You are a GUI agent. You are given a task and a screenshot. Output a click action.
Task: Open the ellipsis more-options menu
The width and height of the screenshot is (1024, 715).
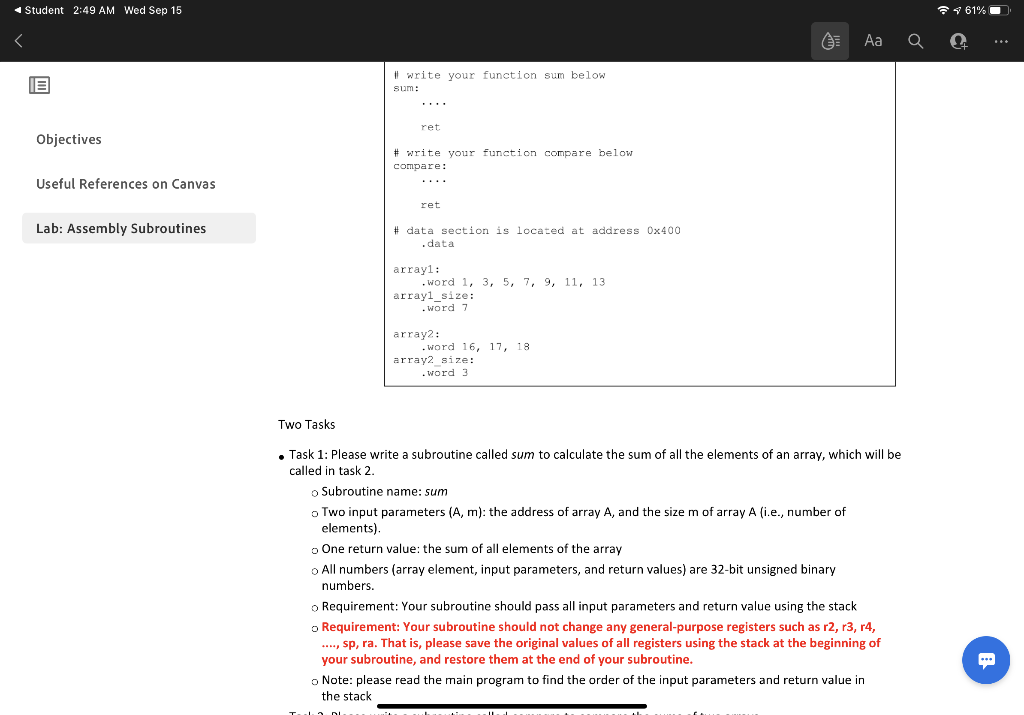(x=1000, y=40)
